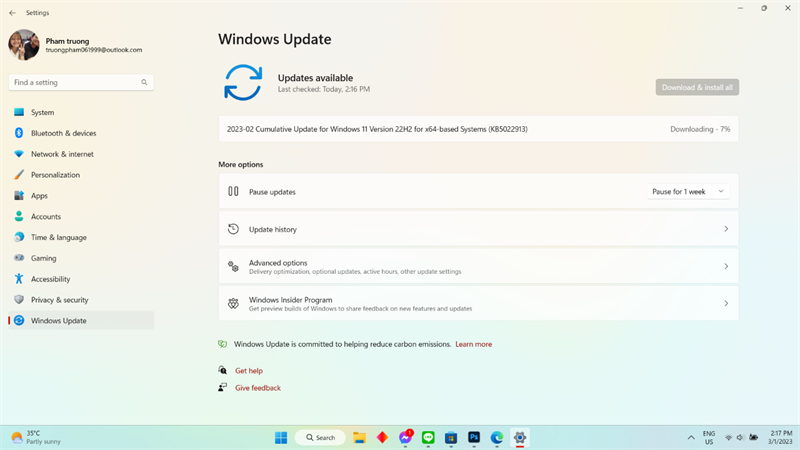Open the red diamond app on taskbar

click(x=382, y=438)
